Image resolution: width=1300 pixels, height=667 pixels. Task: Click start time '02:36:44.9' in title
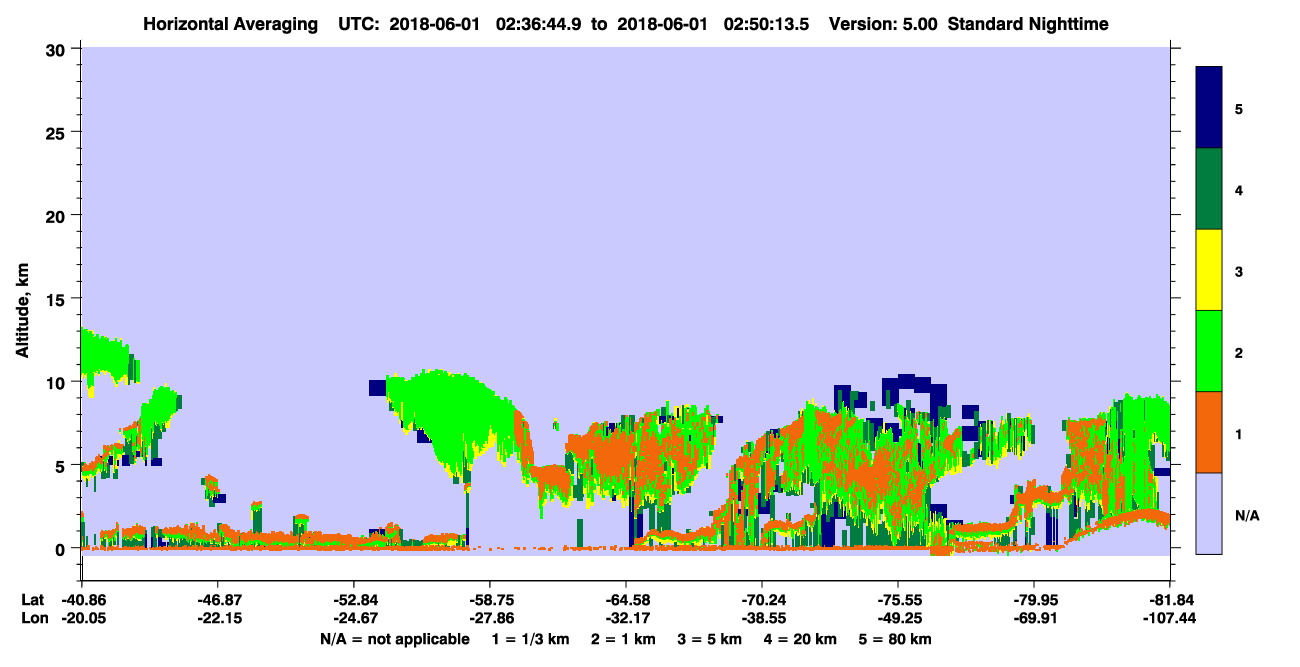click(x=539, y=24)
